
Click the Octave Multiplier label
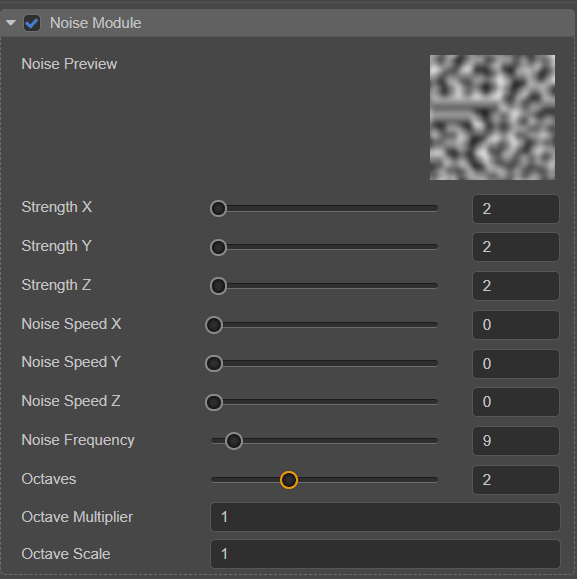77,517
